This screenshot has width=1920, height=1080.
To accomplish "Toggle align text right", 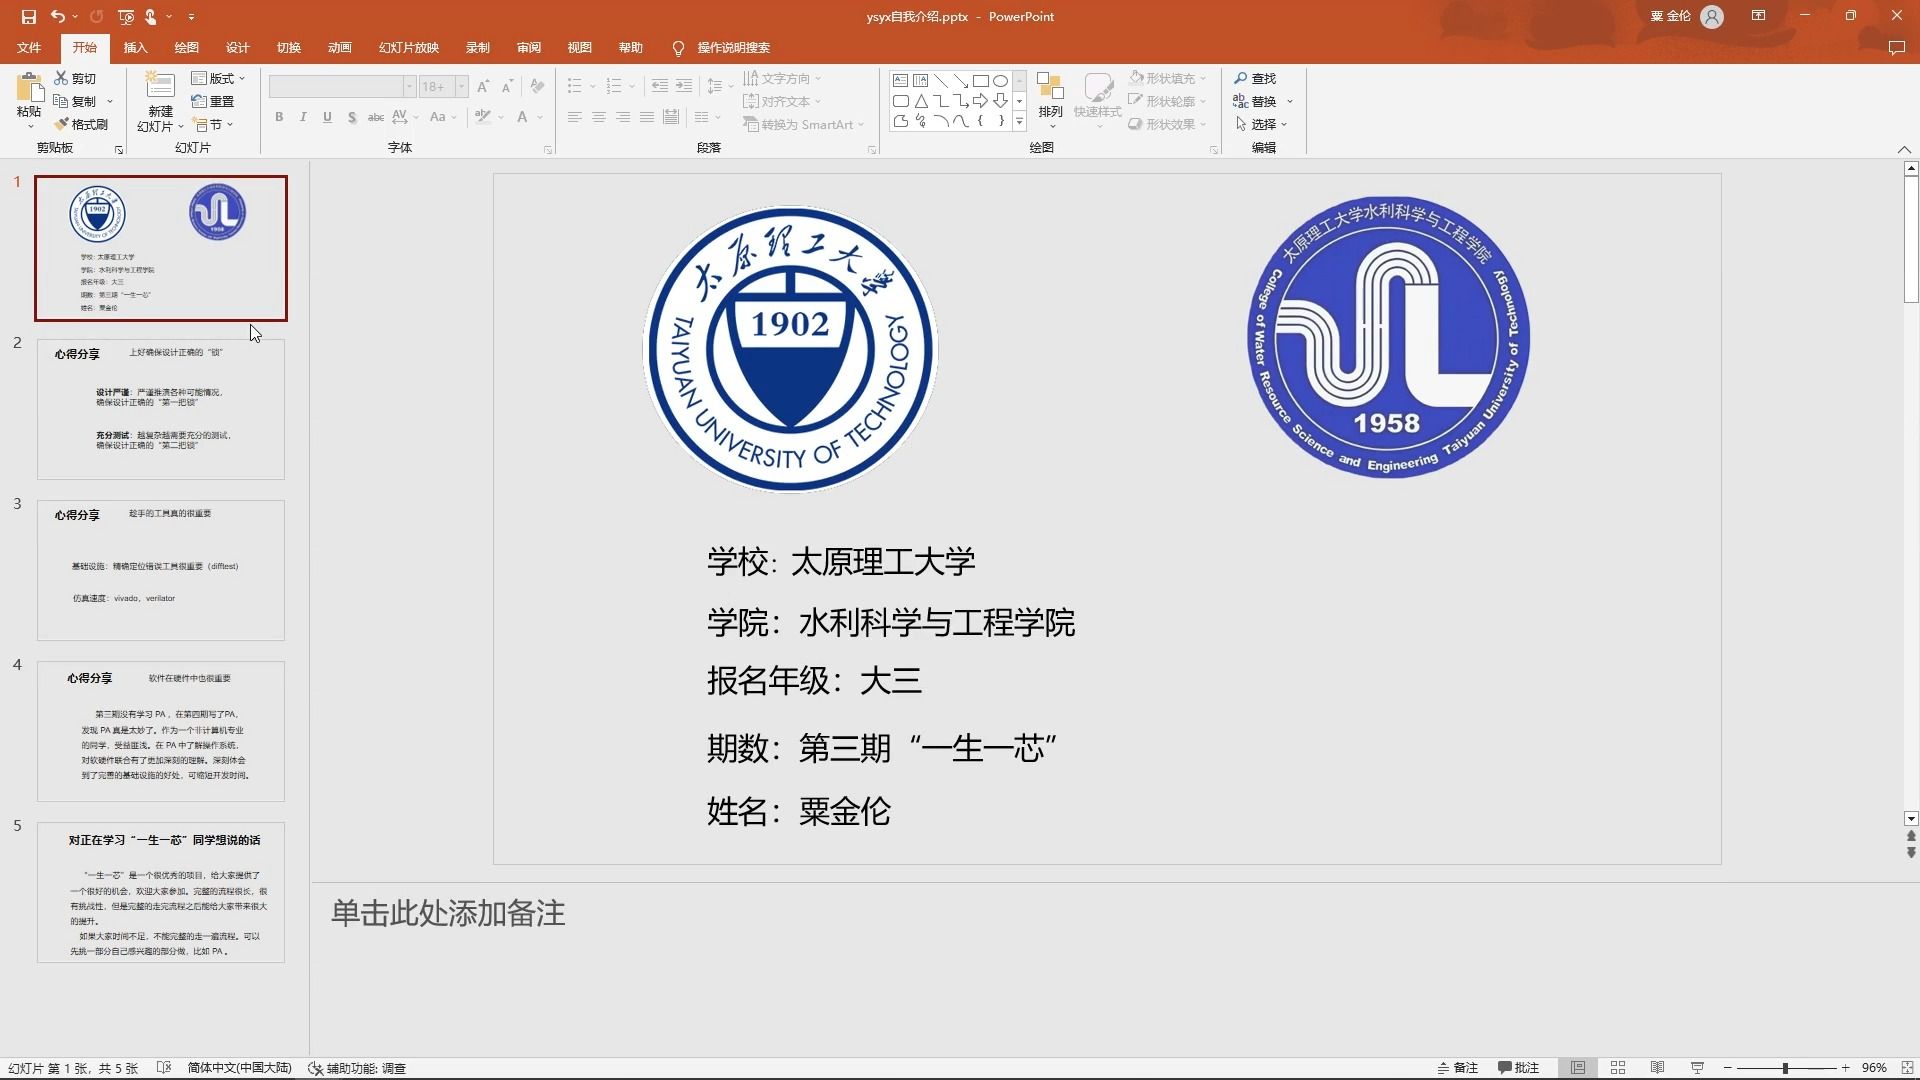I will pyautogui.click(x=623, y=117).
